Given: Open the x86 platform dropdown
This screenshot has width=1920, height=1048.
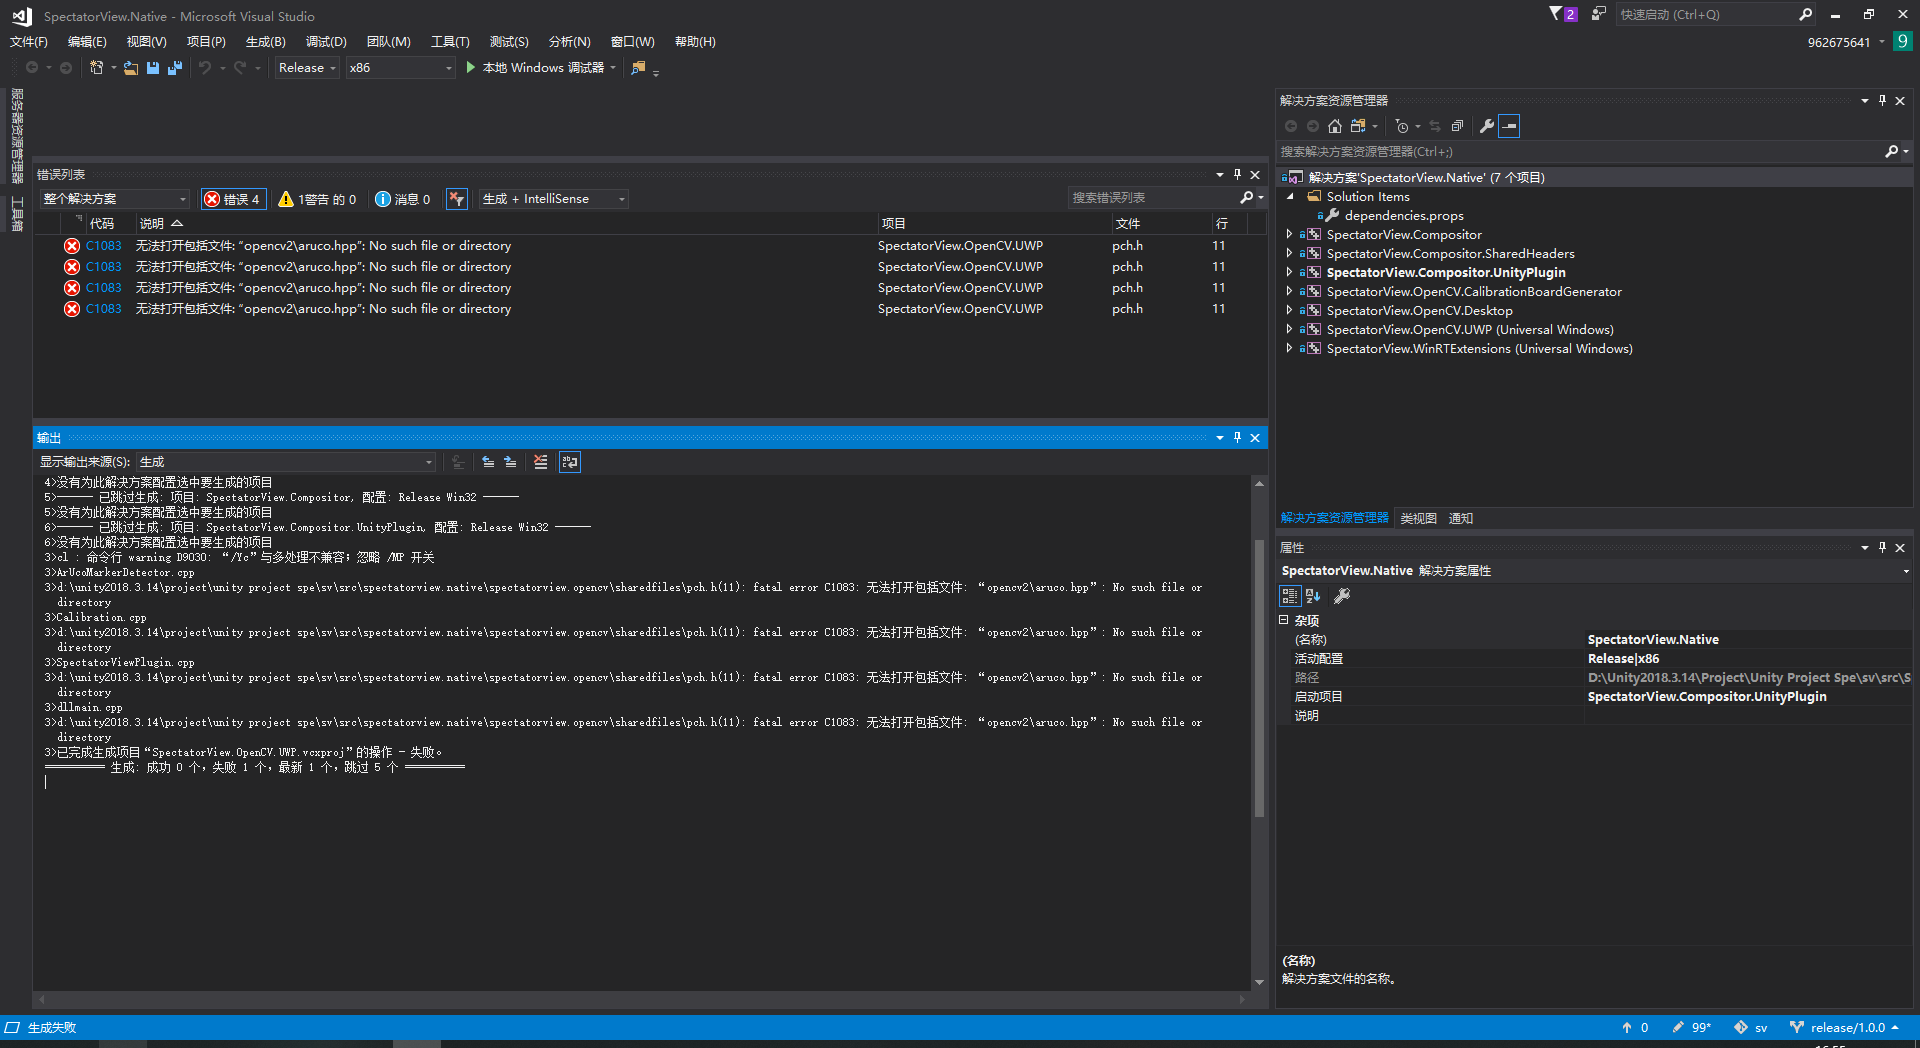Looking at the screenshot, I should pos(399,67).
